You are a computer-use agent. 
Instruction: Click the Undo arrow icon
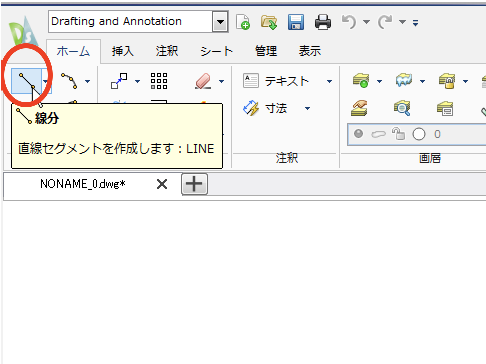[349, 22]
